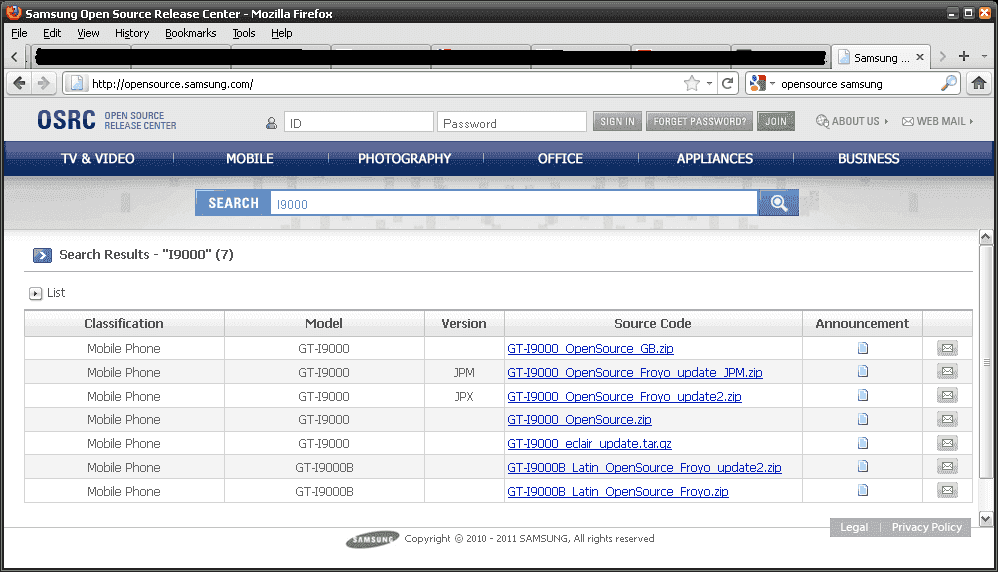Click the page scrollbar down arrow

click(x=985, y=519)
